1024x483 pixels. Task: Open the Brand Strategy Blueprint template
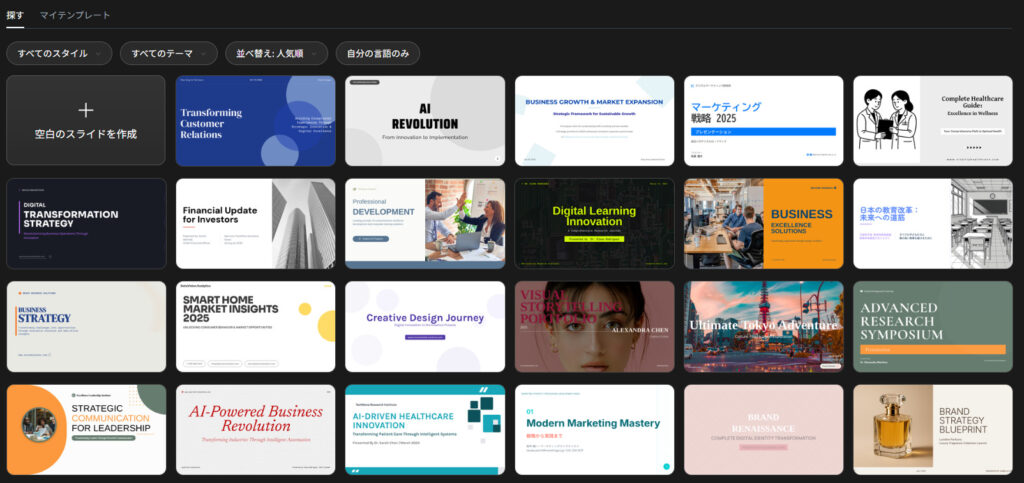point(933,429)
